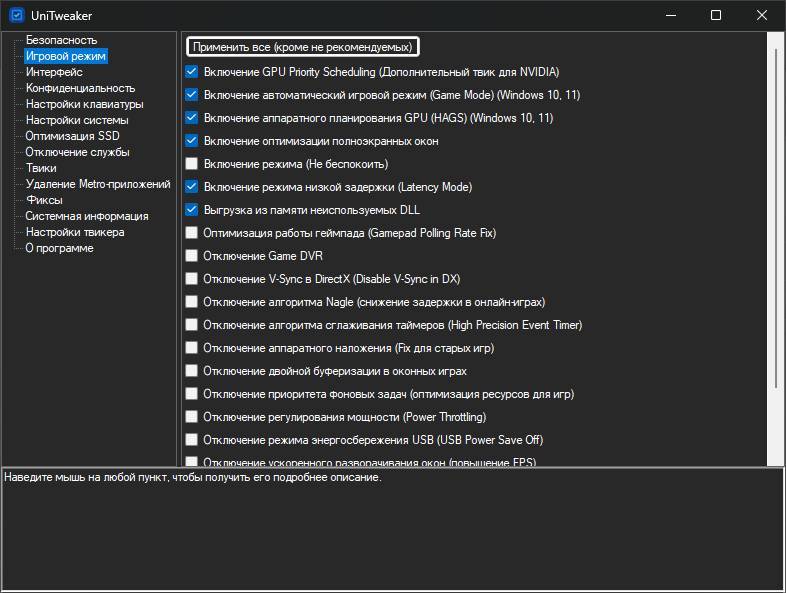The height and width of the screenshot is (593, 786).
Task: Check Отключение Game DVR option
Action: pyautogui.click(x=191, y=256)
